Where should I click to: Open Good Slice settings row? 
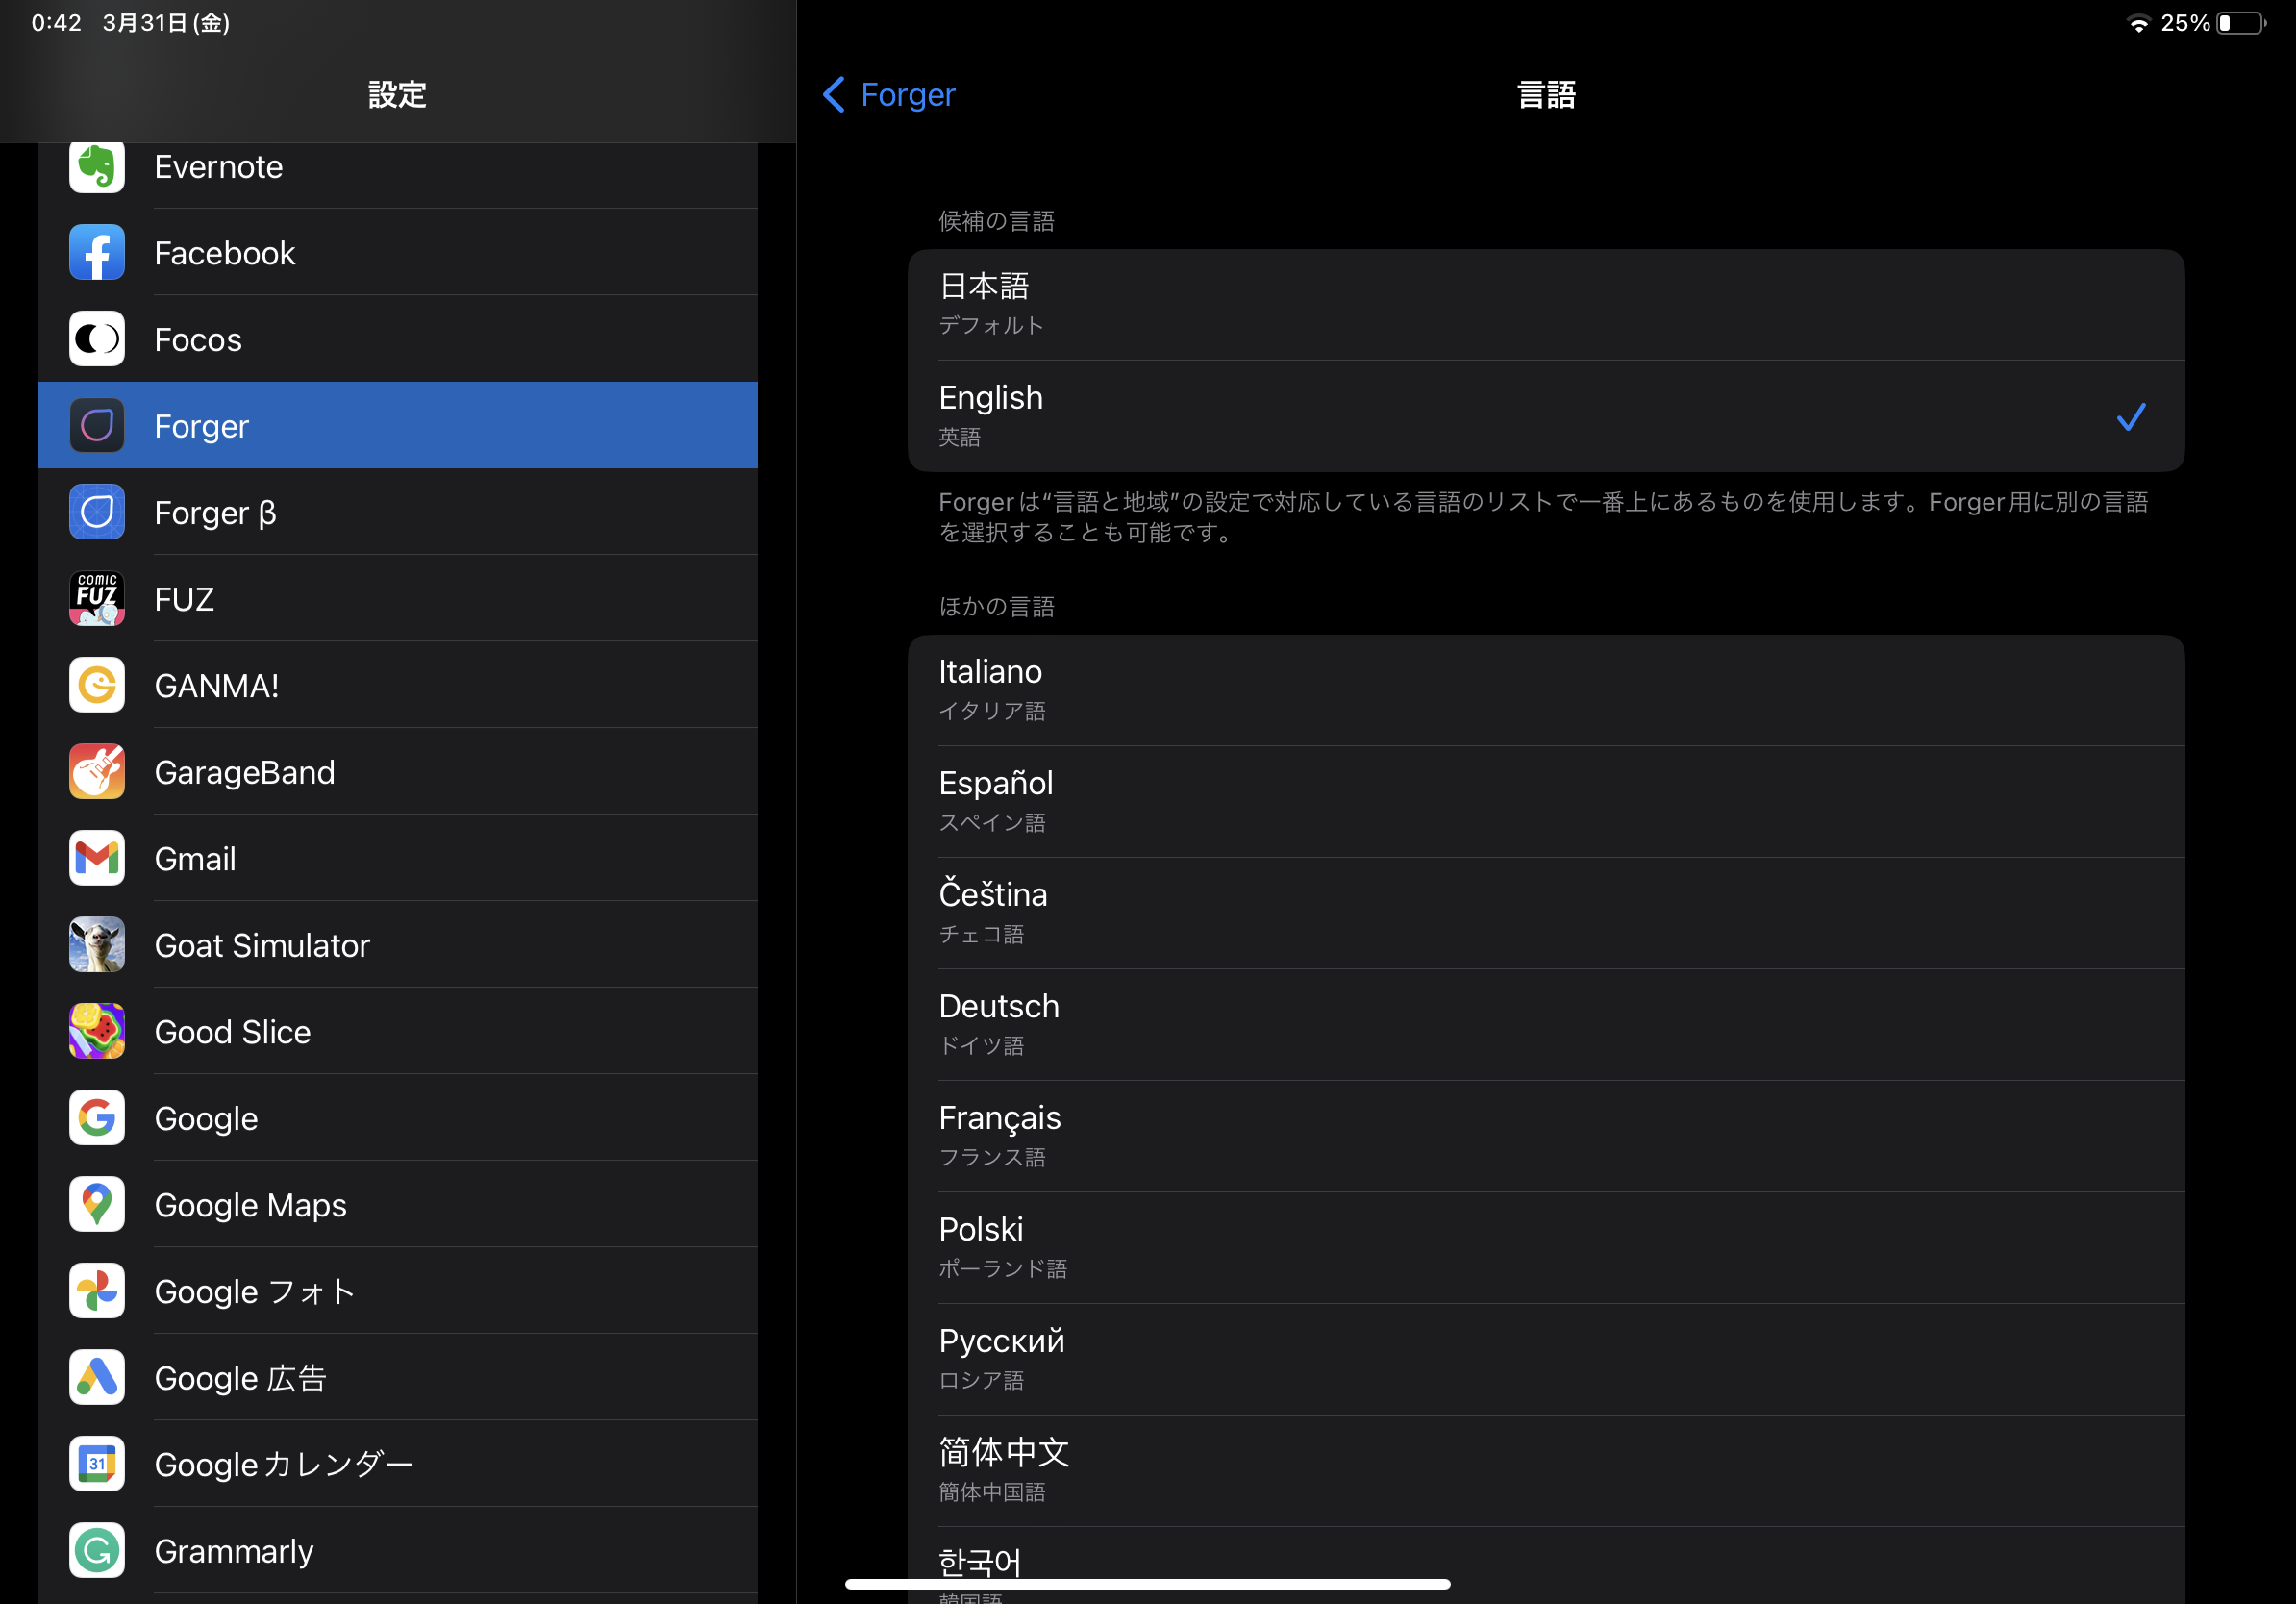[398, 1031]
